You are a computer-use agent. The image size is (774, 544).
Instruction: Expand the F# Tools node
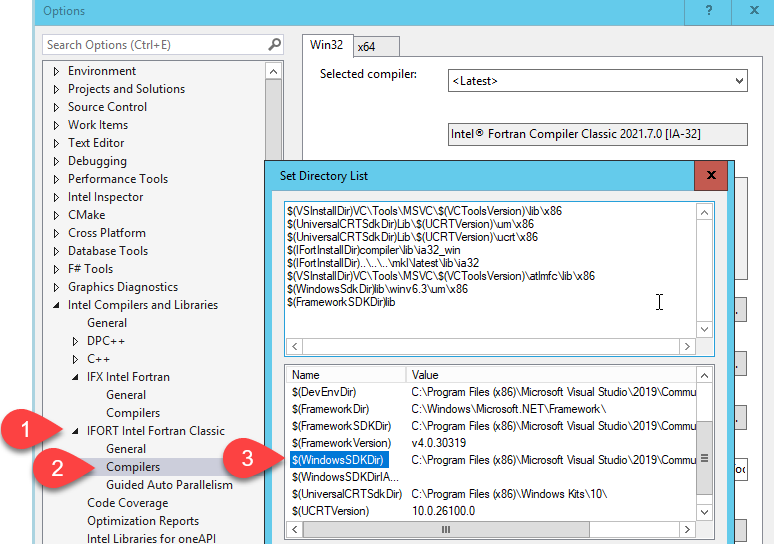[56, 269]
